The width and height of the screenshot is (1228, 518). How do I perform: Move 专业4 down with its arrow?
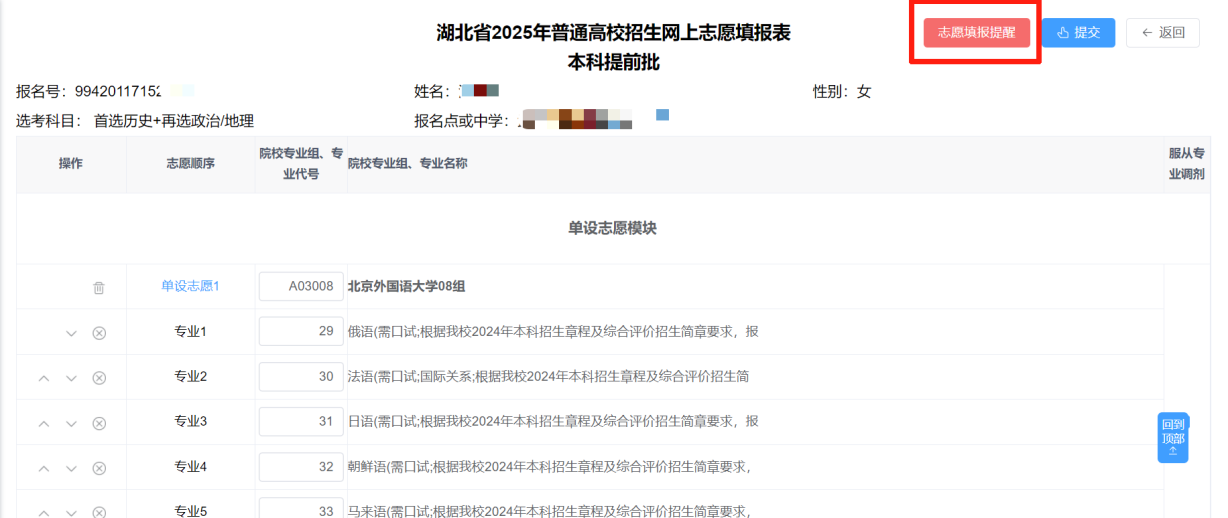tap(71, 468)
